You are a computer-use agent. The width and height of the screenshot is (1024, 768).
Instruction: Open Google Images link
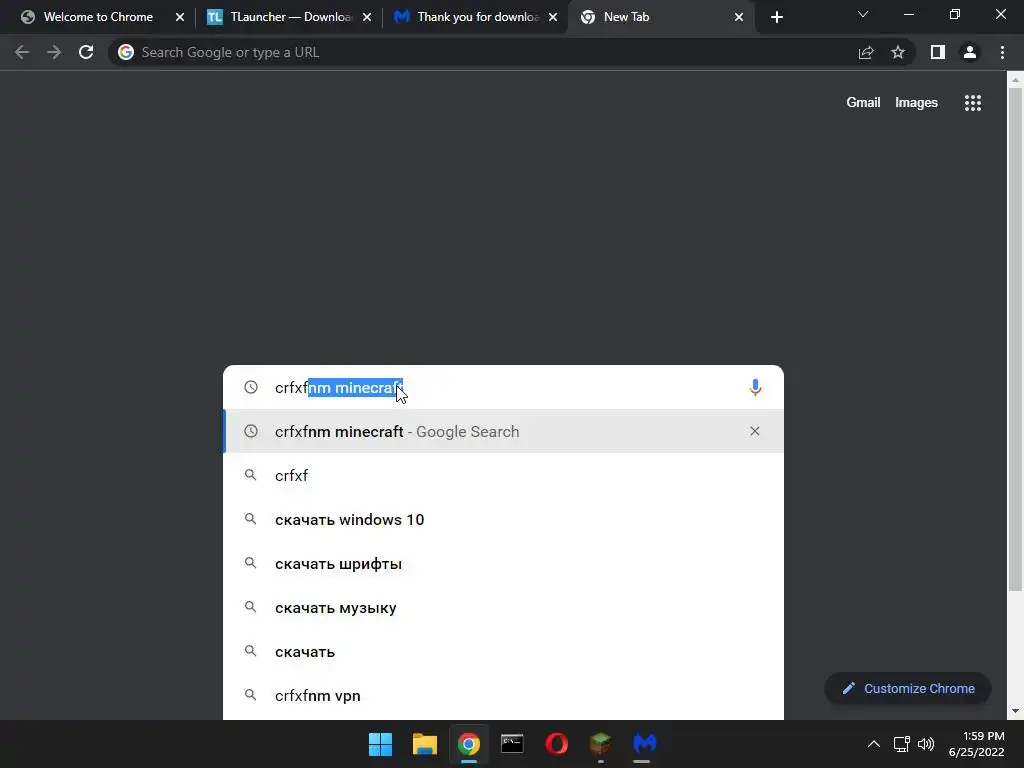click(x=916, y=103)
